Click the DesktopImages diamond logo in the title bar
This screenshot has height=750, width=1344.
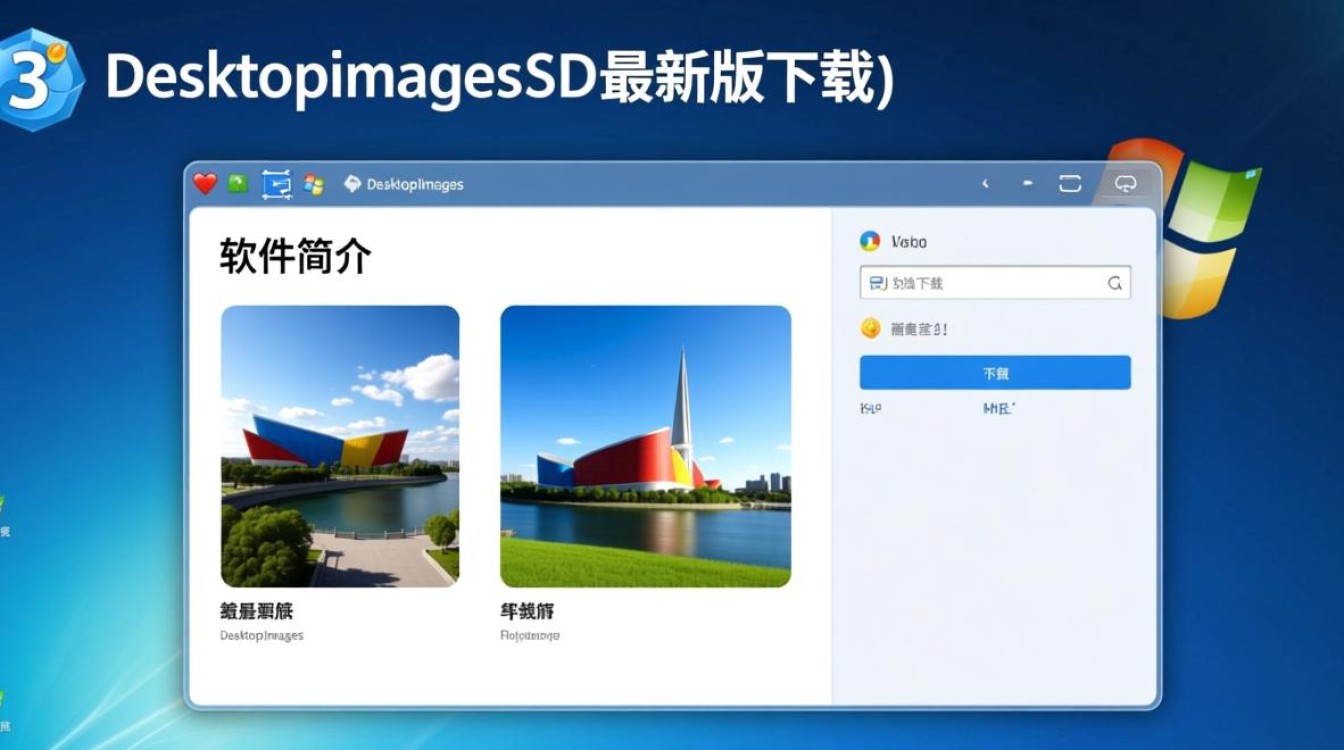(352, 183)
